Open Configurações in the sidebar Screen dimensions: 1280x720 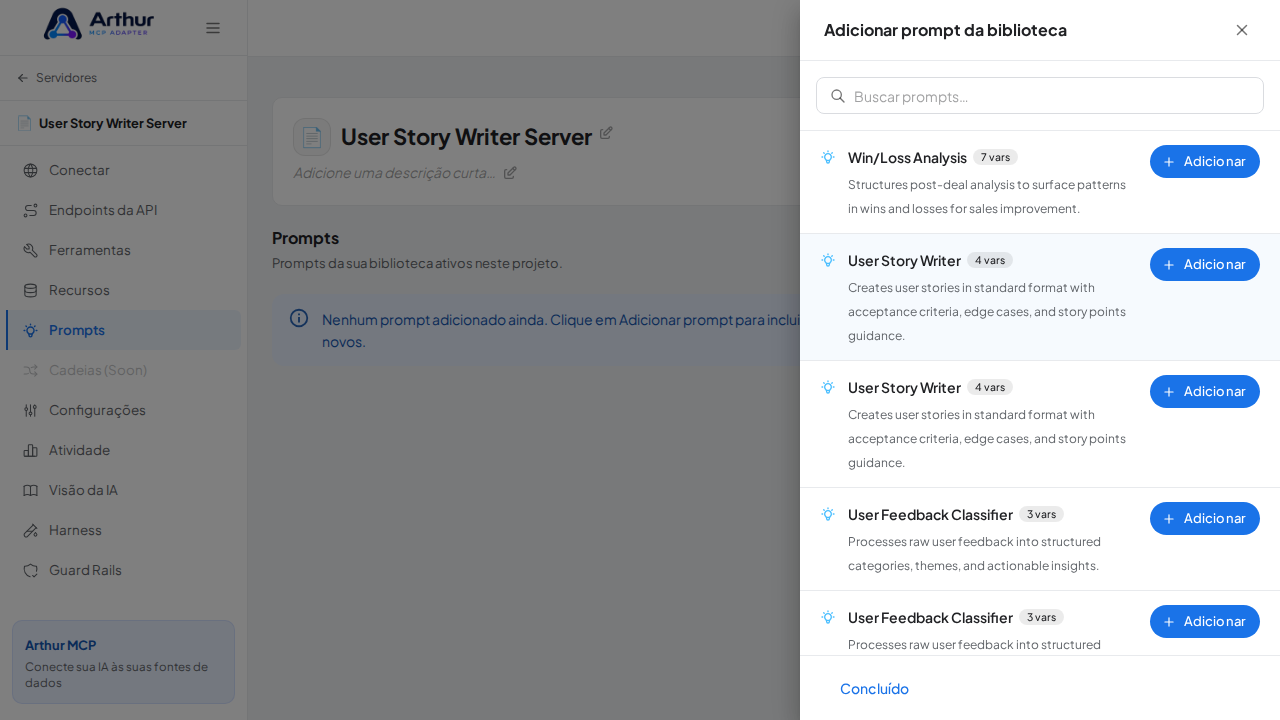pos(123,410)
